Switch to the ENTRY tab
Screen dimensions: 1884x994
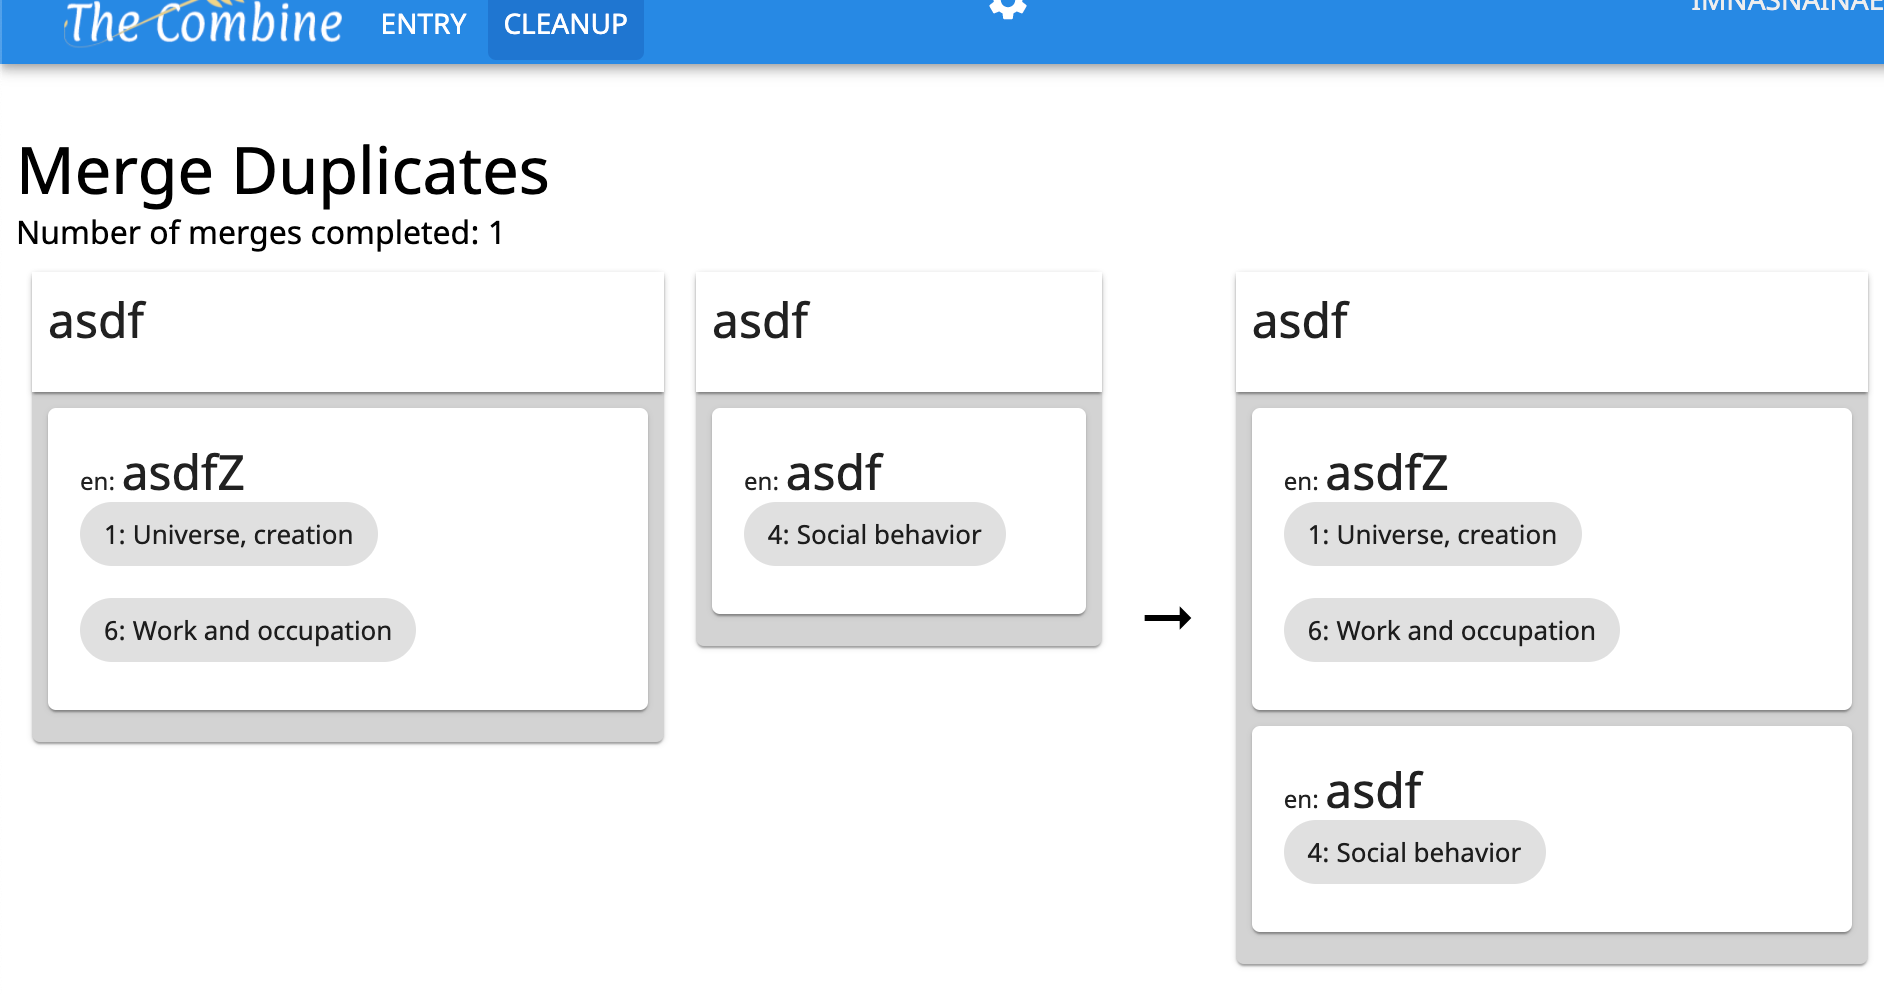tap(422, 24)
